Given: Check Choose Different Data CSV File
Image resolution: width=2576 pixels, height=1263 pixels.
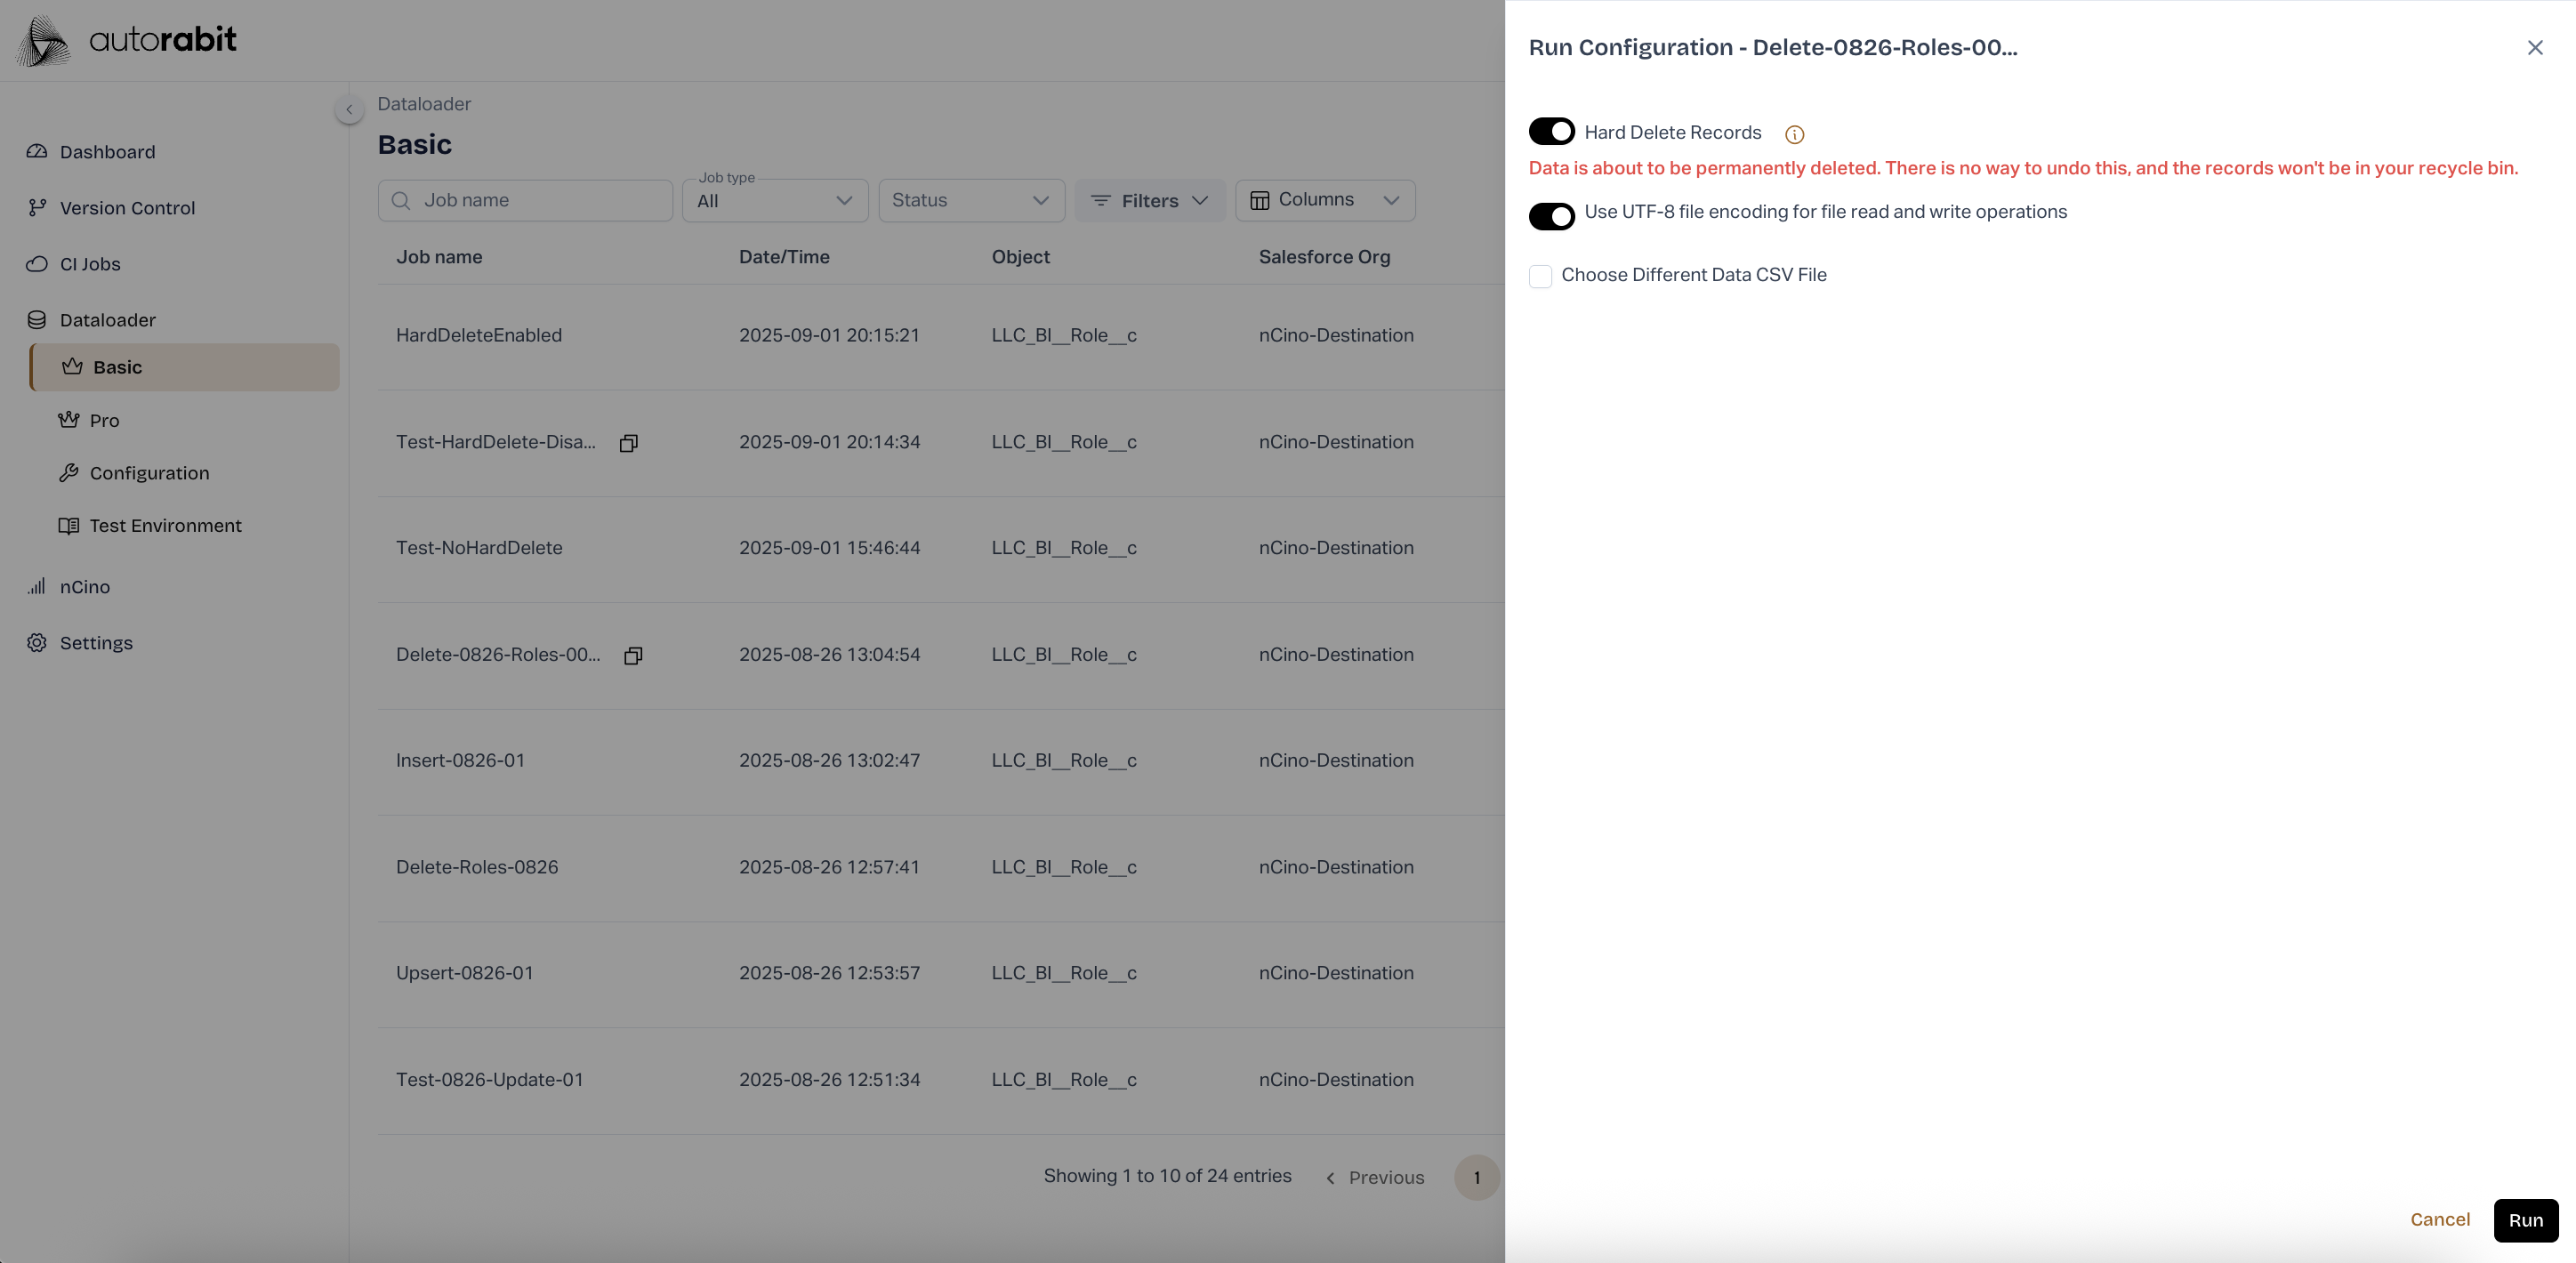Looking at the screenshot, I should coord(1540,276).
